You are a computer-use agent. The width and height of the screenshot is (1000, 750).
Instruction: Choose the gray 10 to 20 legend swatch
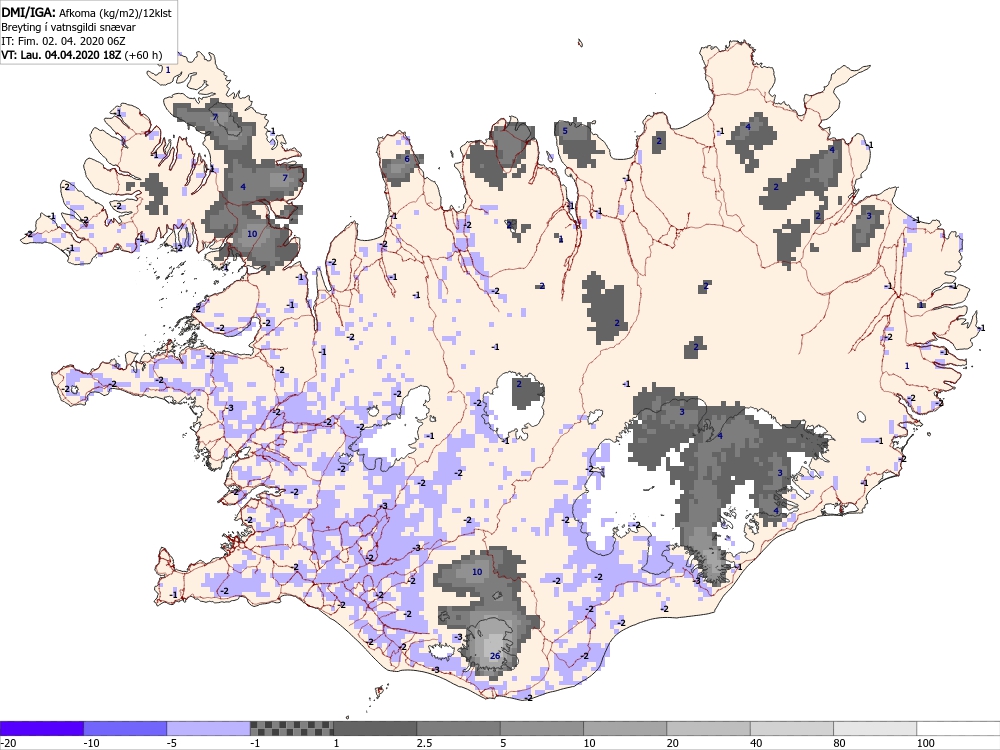(625, 728)
